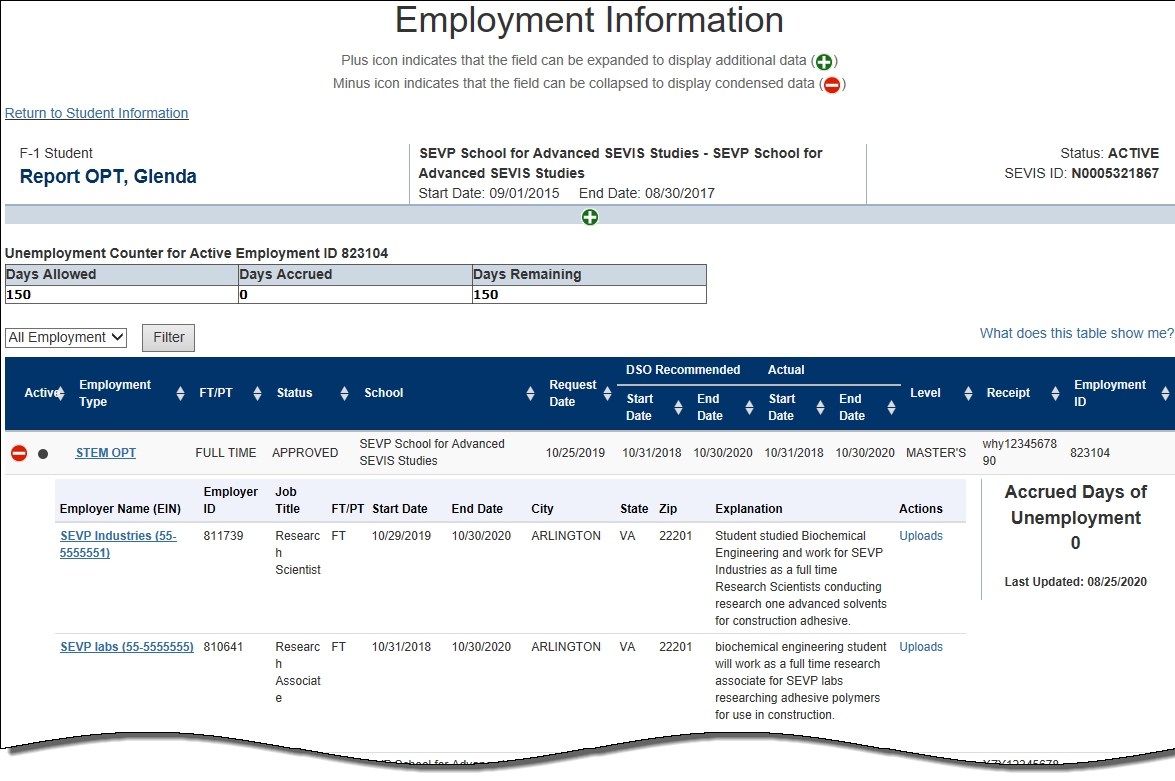Click the 0 value under Days Accrued
Image resolution: width=1175 pixels, height=781 pixels.
[x=244, y=295]
